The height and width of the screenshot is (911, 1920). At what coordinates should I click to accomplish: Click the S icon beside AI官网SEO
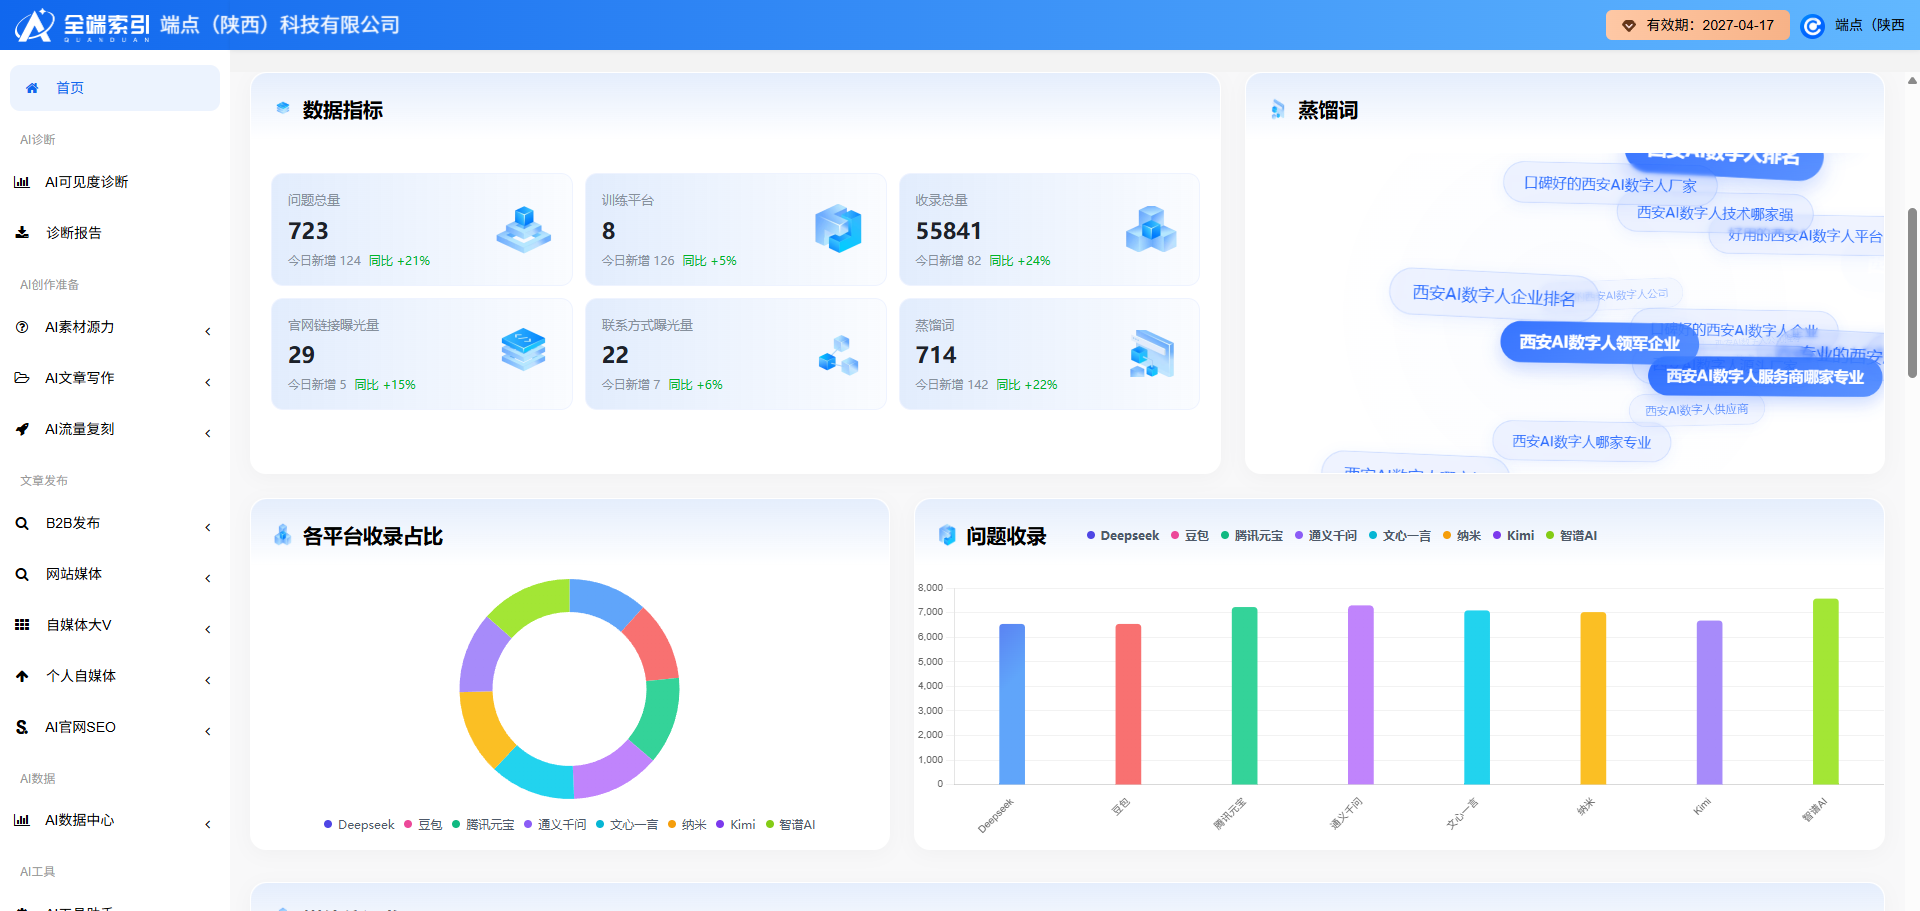click(x=22, y=727)
